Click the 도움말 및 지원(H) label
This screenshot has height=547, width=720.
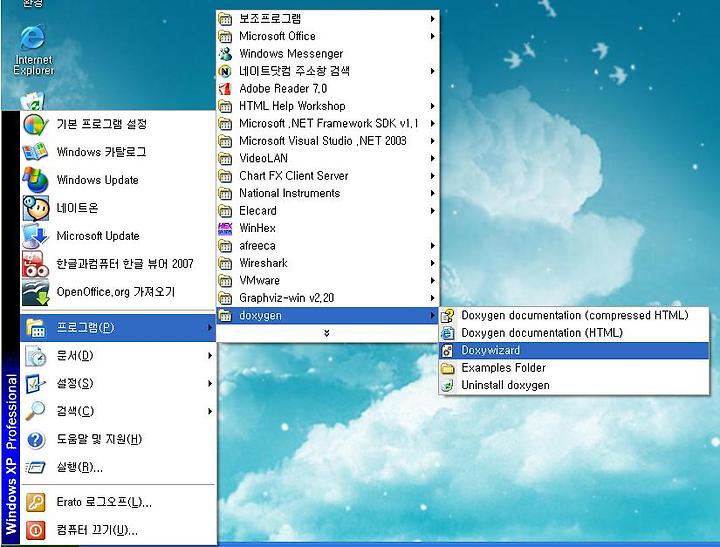point(99,440)
